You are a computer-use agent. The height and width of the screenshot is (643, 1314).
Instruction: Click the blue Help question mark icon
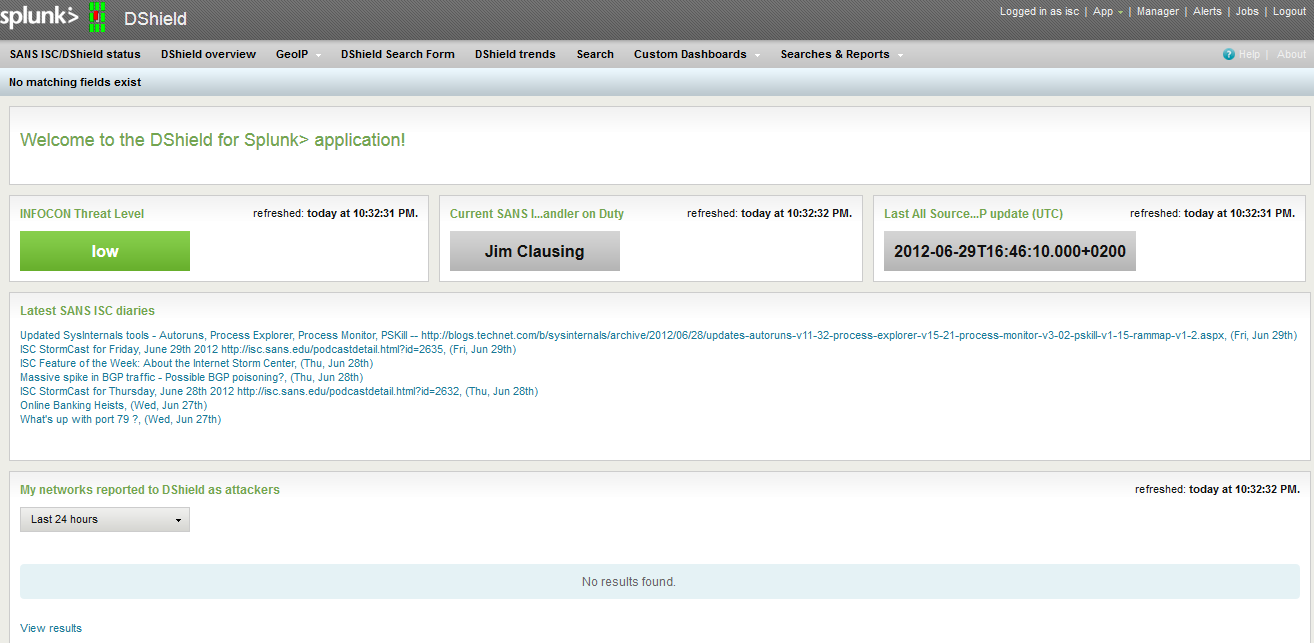pyautogui.click(x=1228, y=55)
